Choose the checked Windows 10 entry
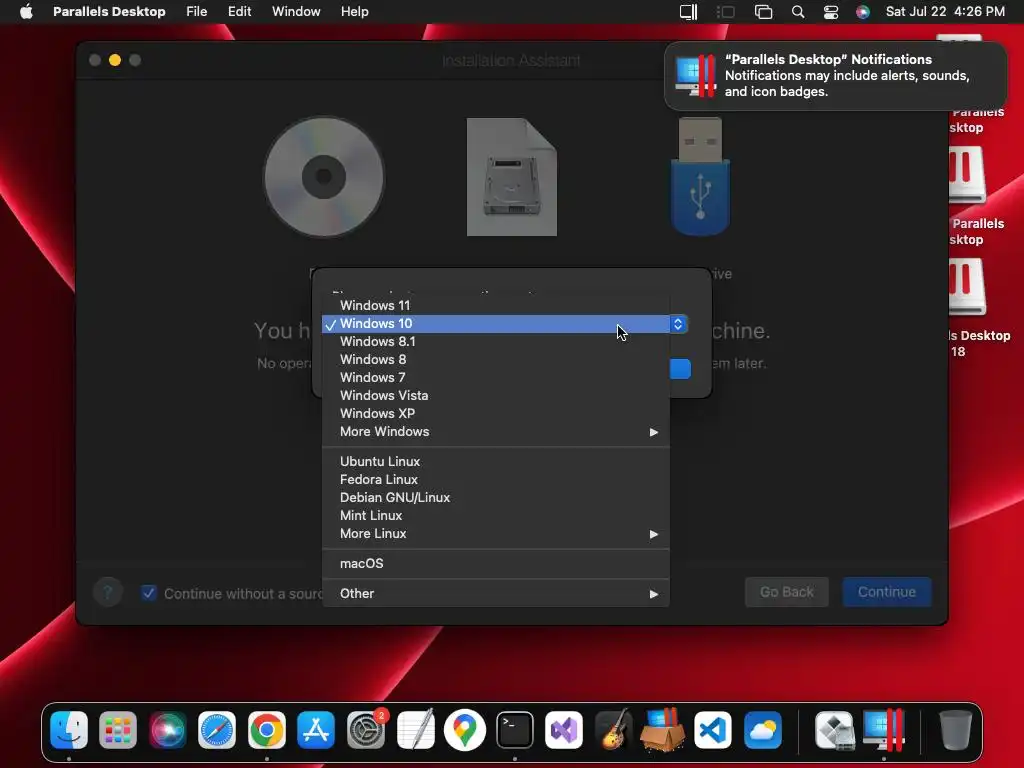Image resolution: width=1024 pixels, height=768 pixels. [496, 323]
